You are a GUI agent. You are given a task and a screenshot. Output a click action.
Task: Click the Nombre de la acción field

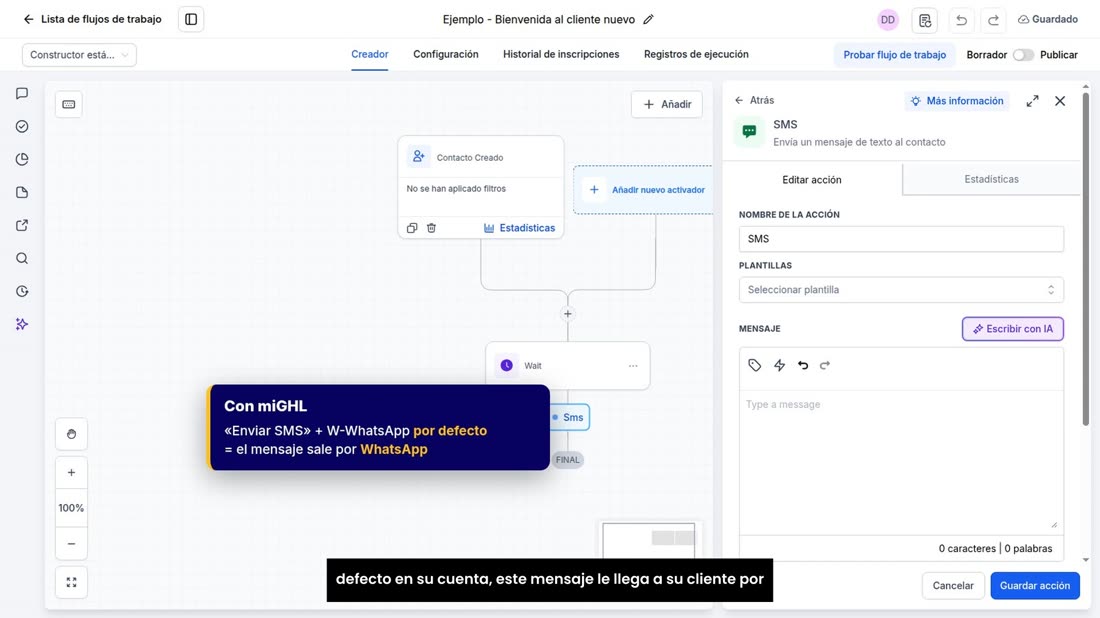(x=901, y=239)
